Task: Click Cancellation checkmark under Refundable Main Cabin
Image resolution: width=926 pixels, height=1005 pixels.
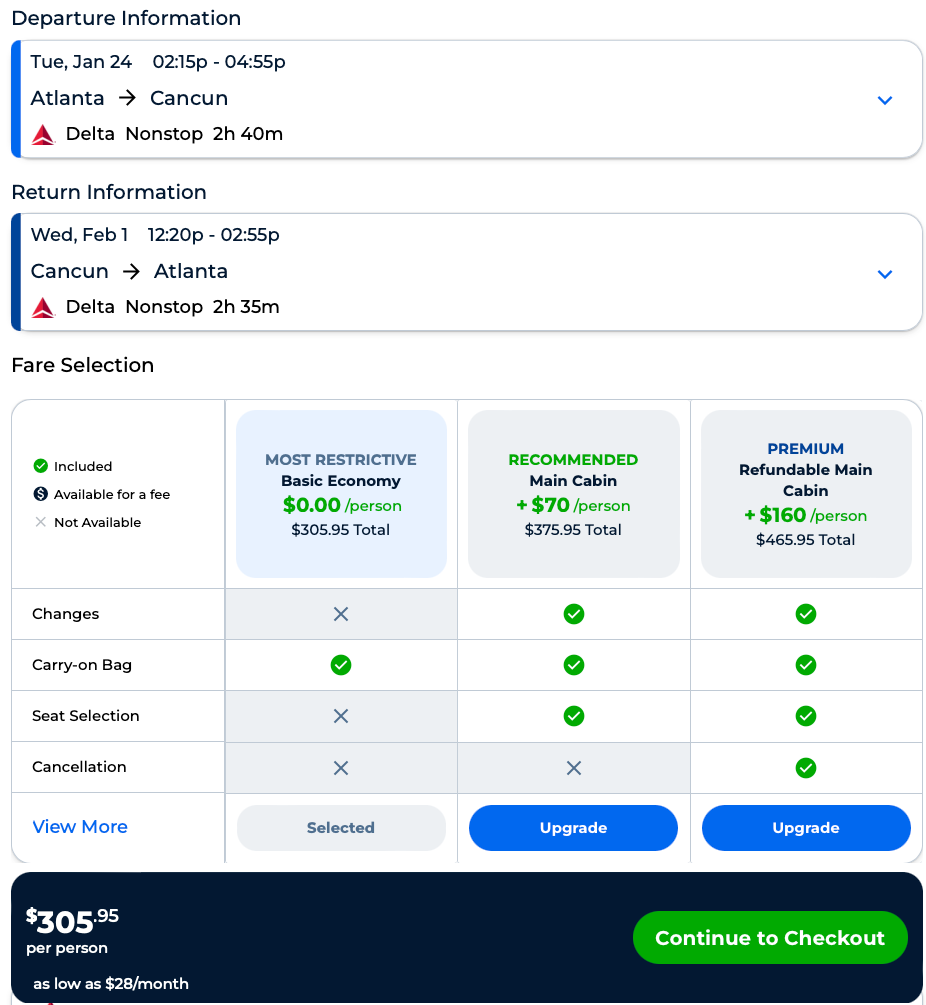Action: pos(806,768)
